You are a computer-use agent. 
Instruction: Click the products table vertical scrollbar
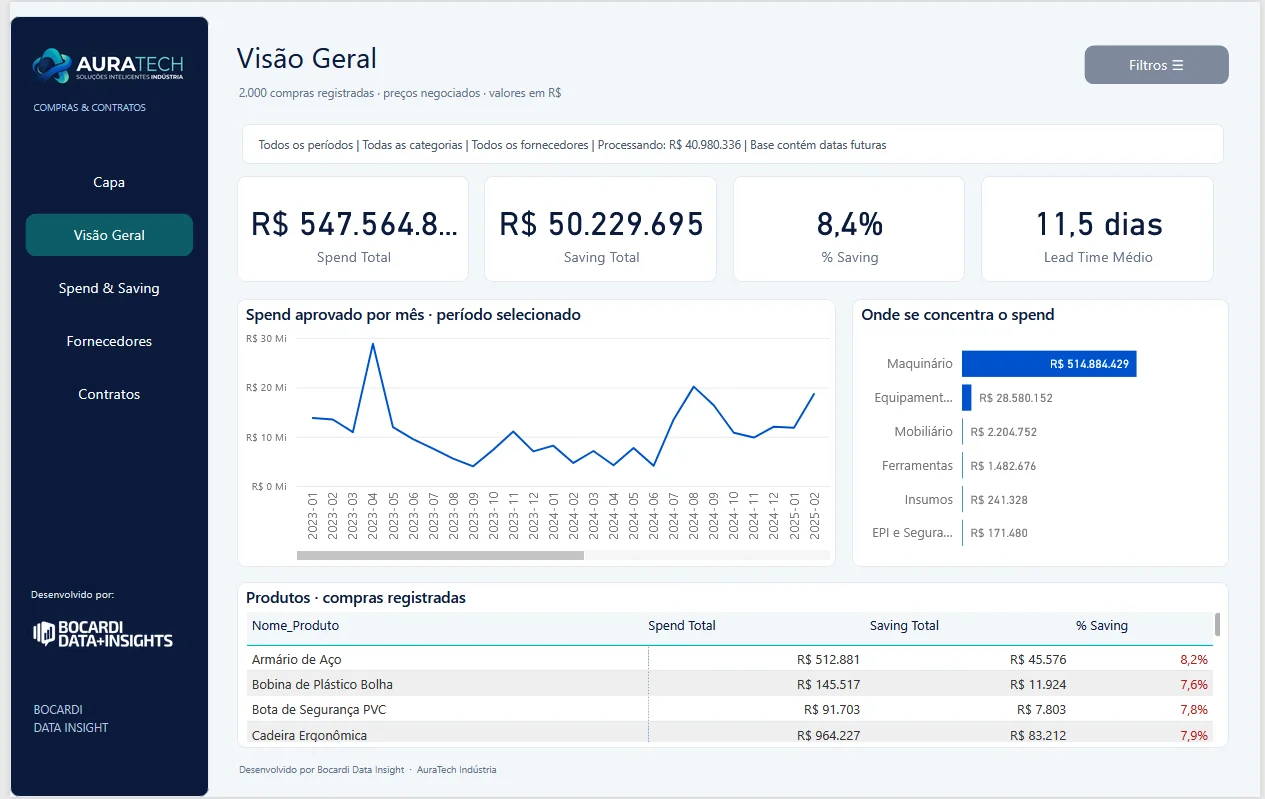(x=1217, y=625)
